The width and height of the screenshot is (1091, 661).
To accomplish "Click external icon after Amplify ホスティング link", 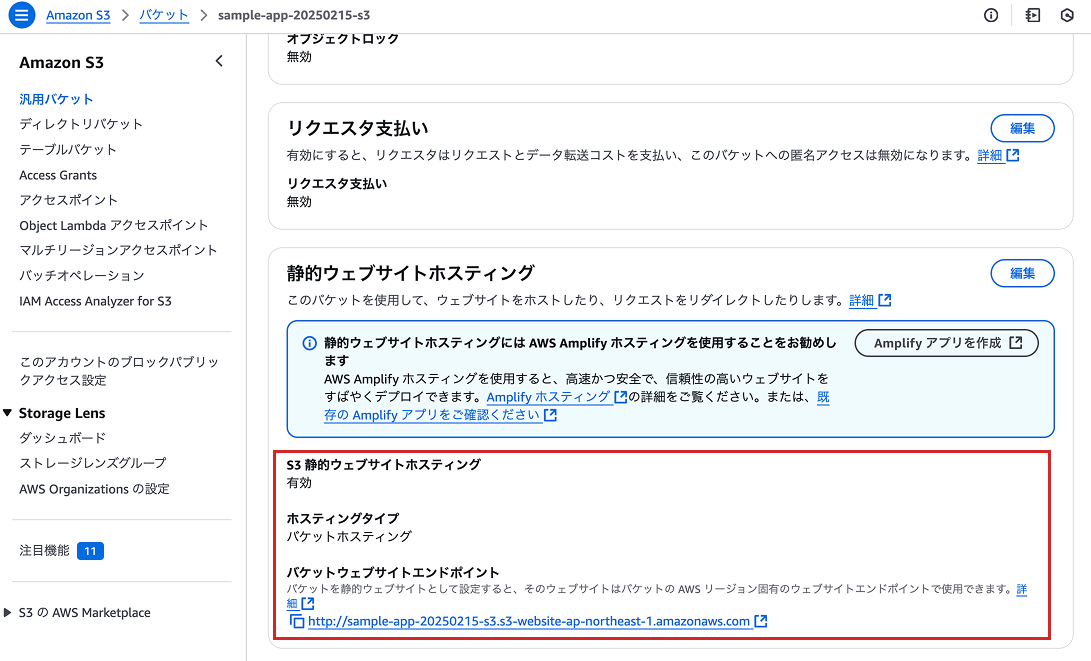I will click(x=621, y=397).
